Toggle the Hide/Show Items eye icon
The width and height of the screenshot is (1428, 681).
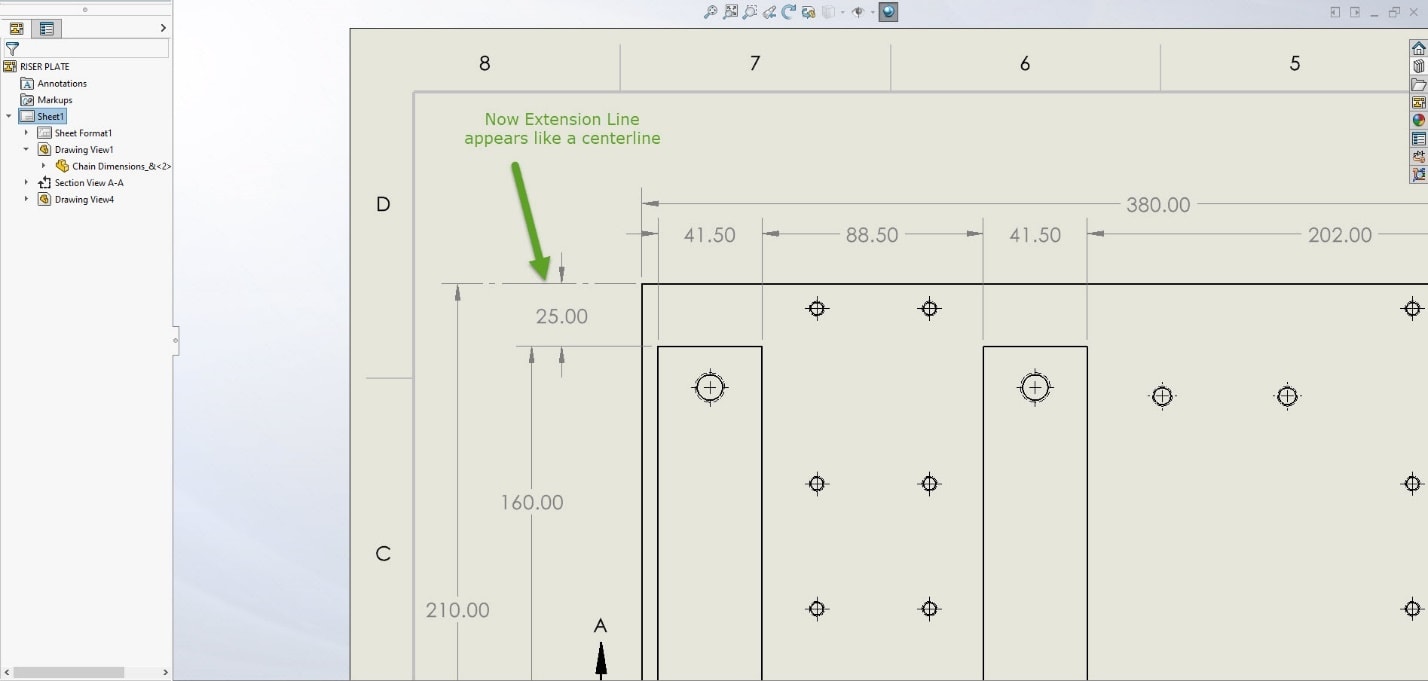pos(858,11)
